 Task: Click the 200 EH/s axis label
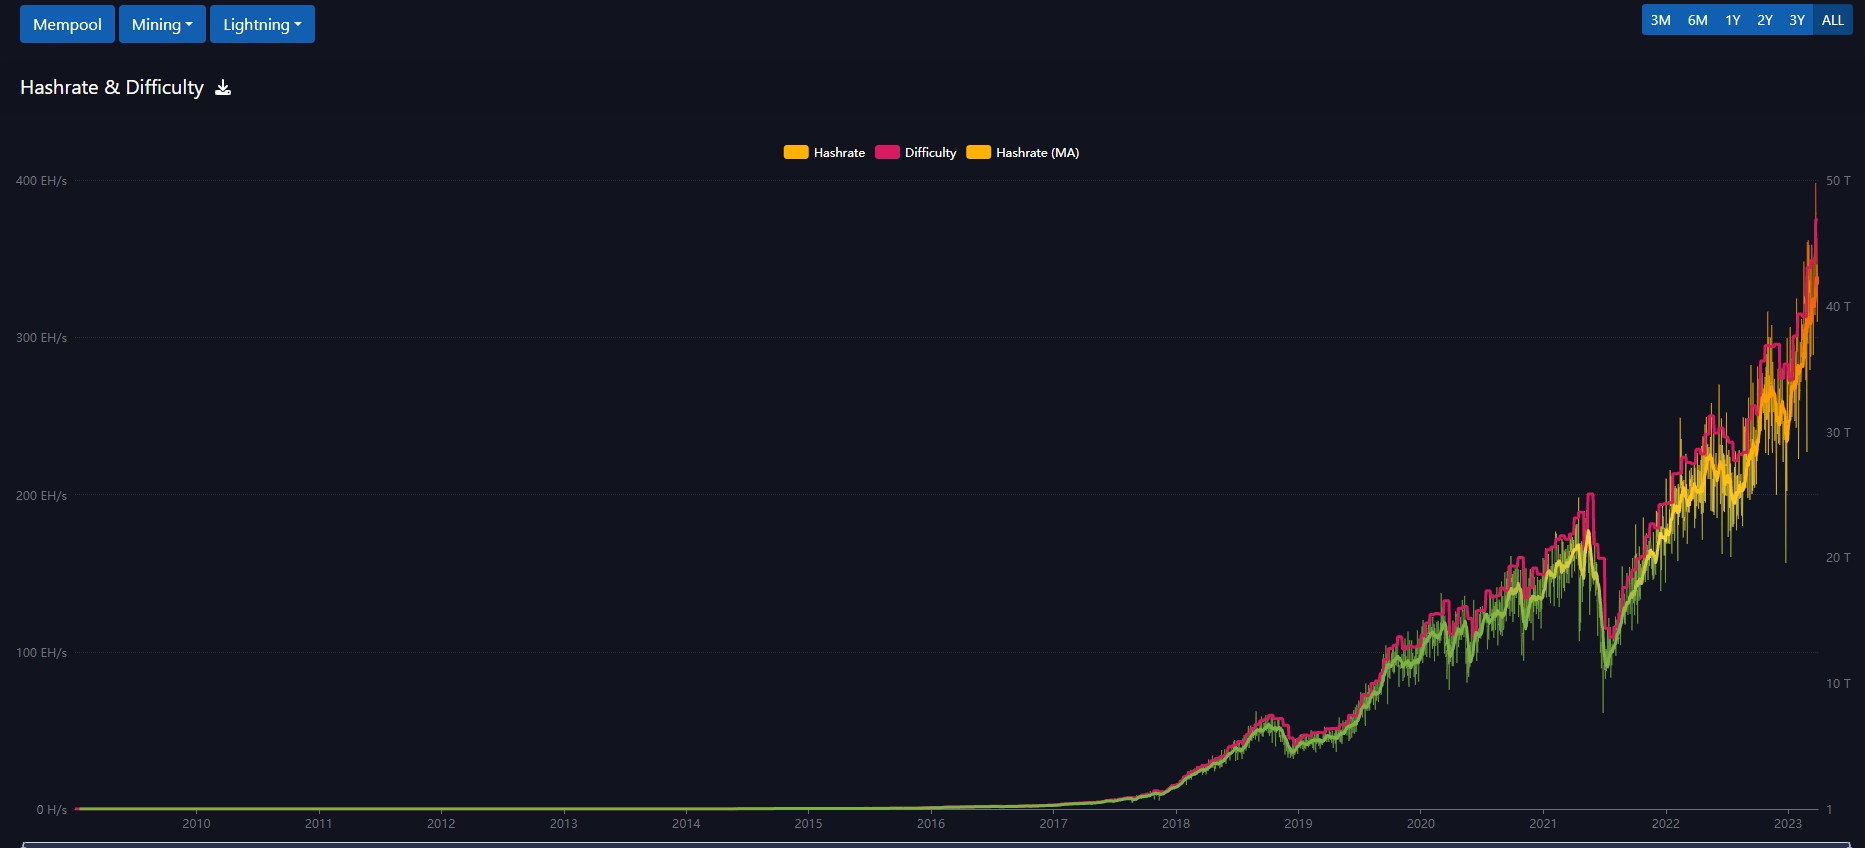[x=41, y=496]
